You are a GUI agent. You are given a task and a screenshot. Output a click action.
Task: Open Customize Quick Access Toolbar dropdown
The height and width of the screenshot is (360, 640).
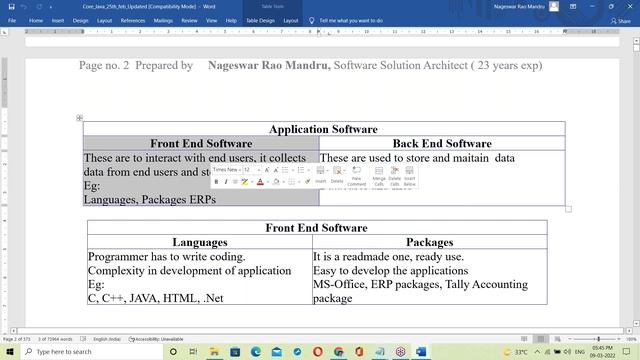[x=51, y=7]
